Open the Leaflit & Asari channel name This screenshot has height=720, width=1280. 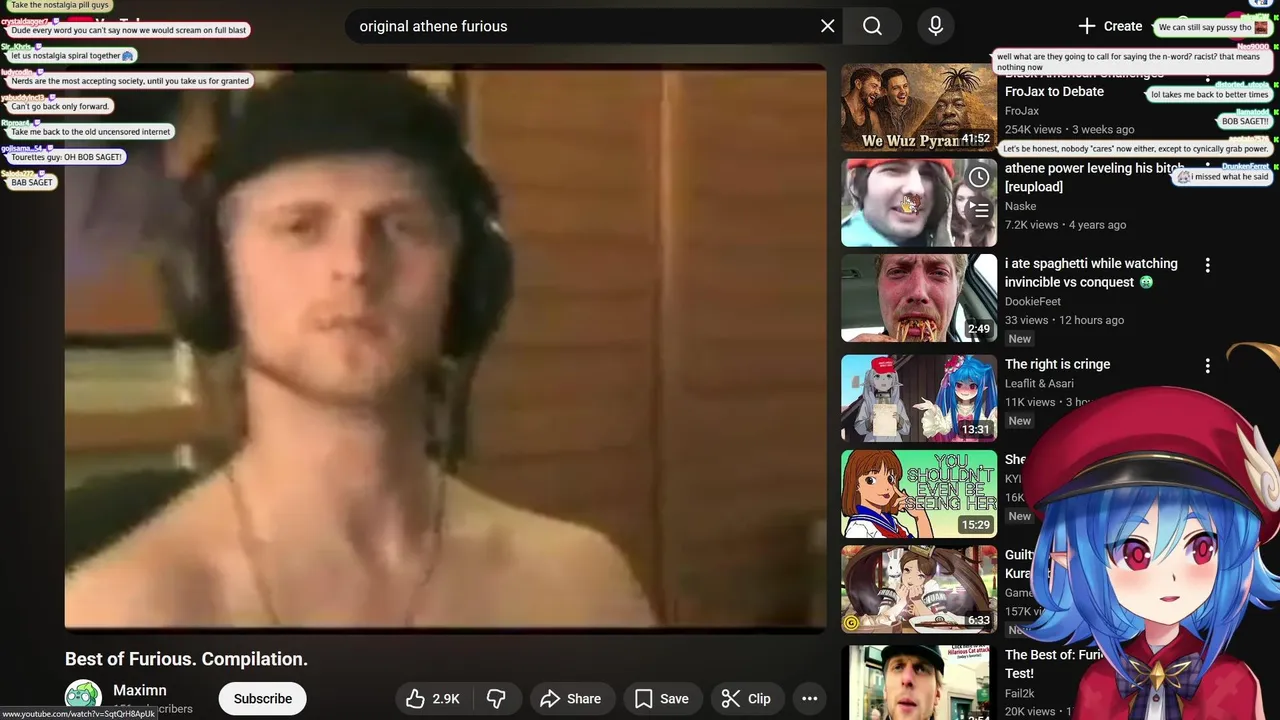(1039, 383)
